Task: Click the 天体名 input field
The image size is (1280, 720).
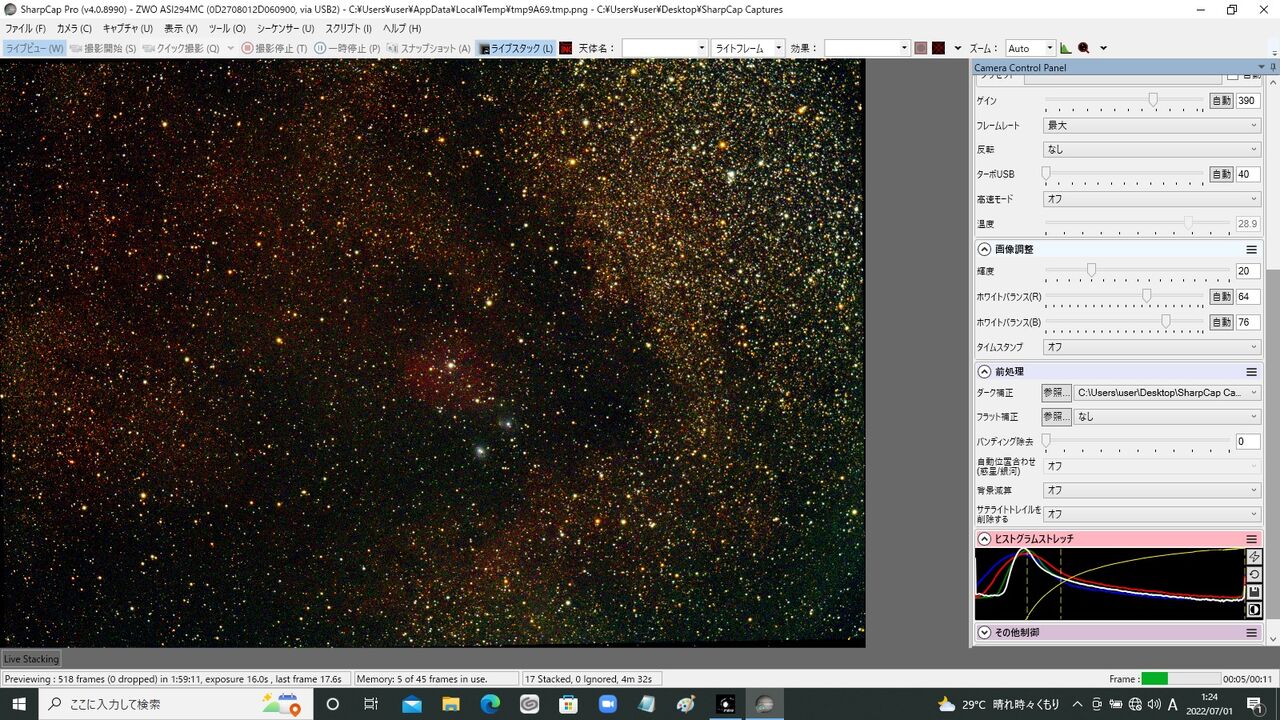Action: pos(664,48)
